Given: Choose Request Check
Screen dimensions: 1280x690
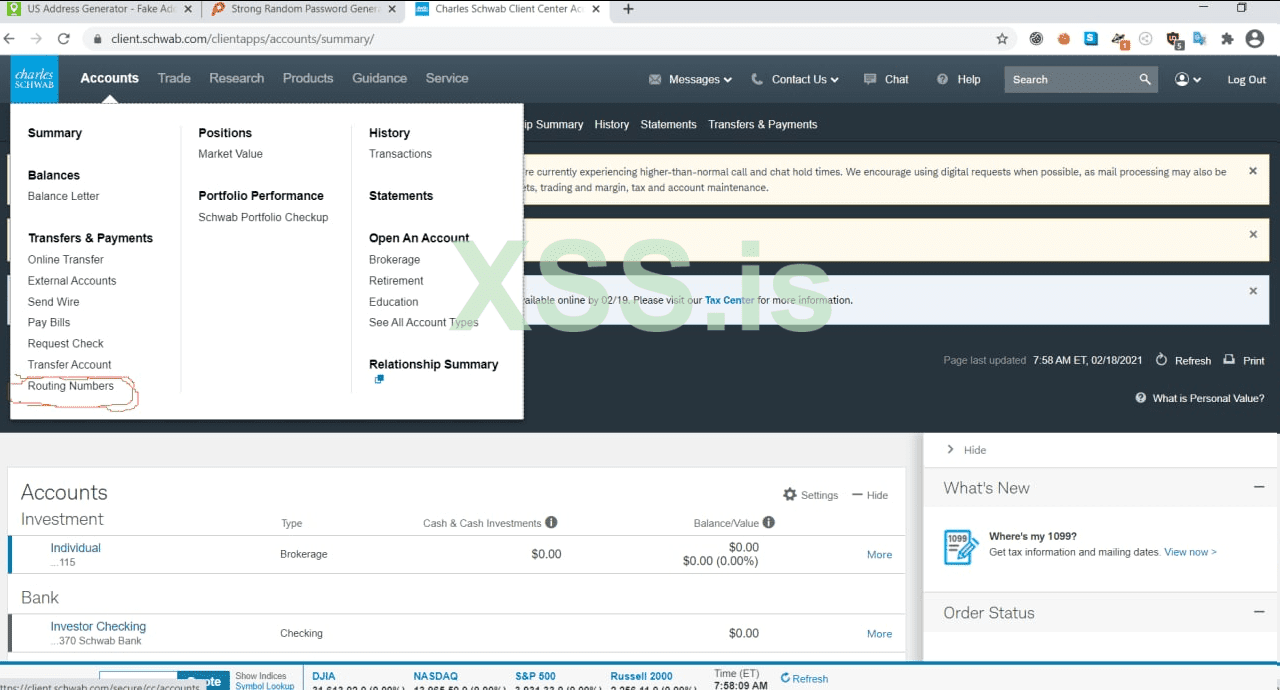Looking at the screenshot, I should 66,344.
